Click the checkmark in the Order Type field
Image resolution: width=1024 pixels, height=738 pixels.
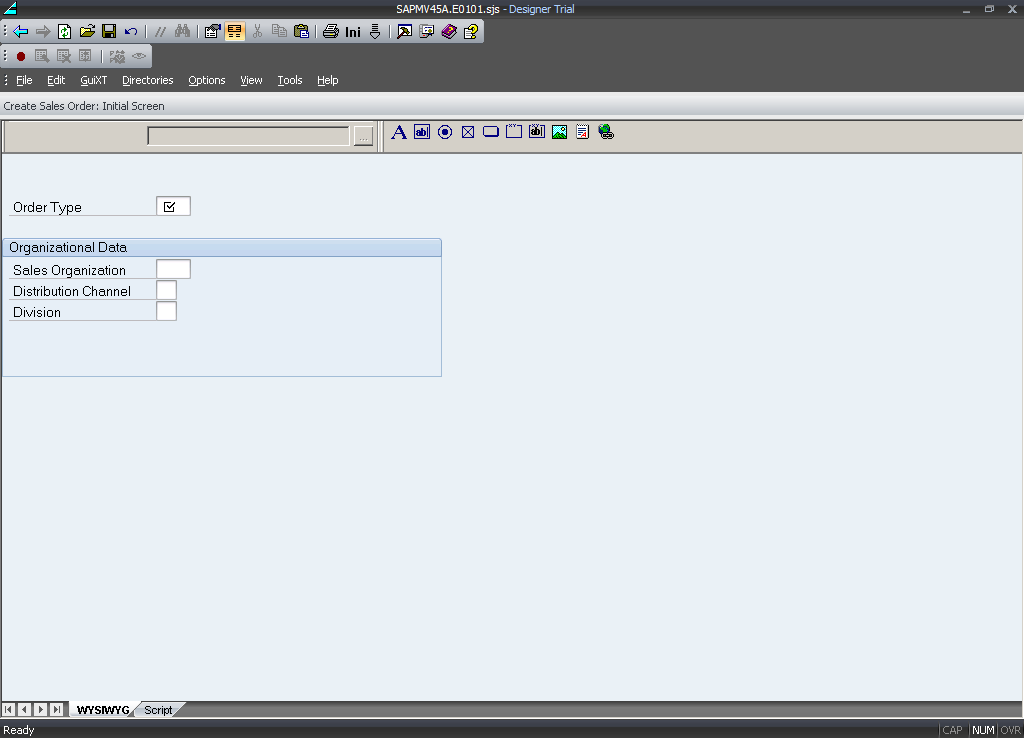point(169,207)
